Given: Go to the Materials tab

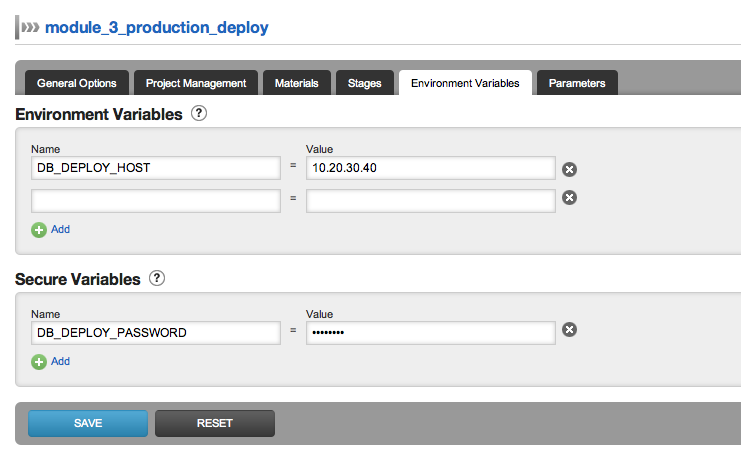Looking at the screenshot, I should (x=297, y=83).
